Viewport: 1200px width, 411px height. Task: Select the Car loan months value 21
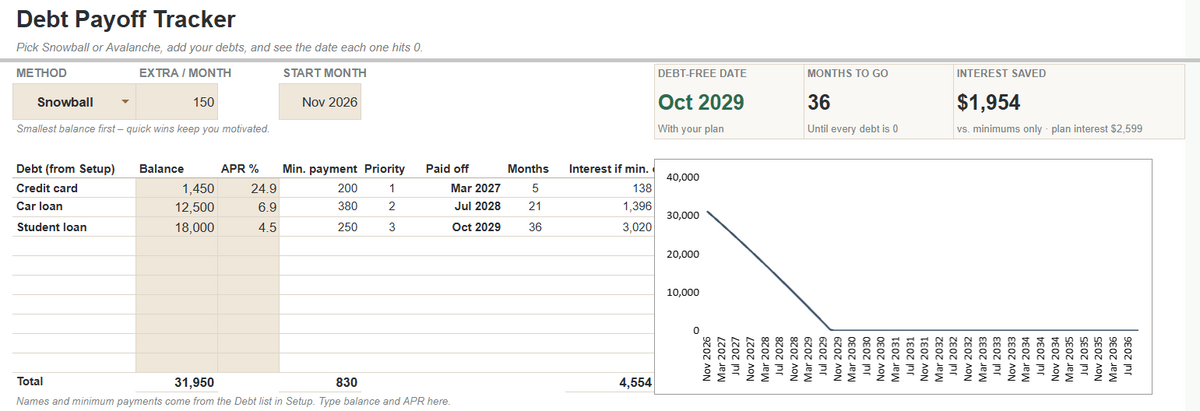535,206
